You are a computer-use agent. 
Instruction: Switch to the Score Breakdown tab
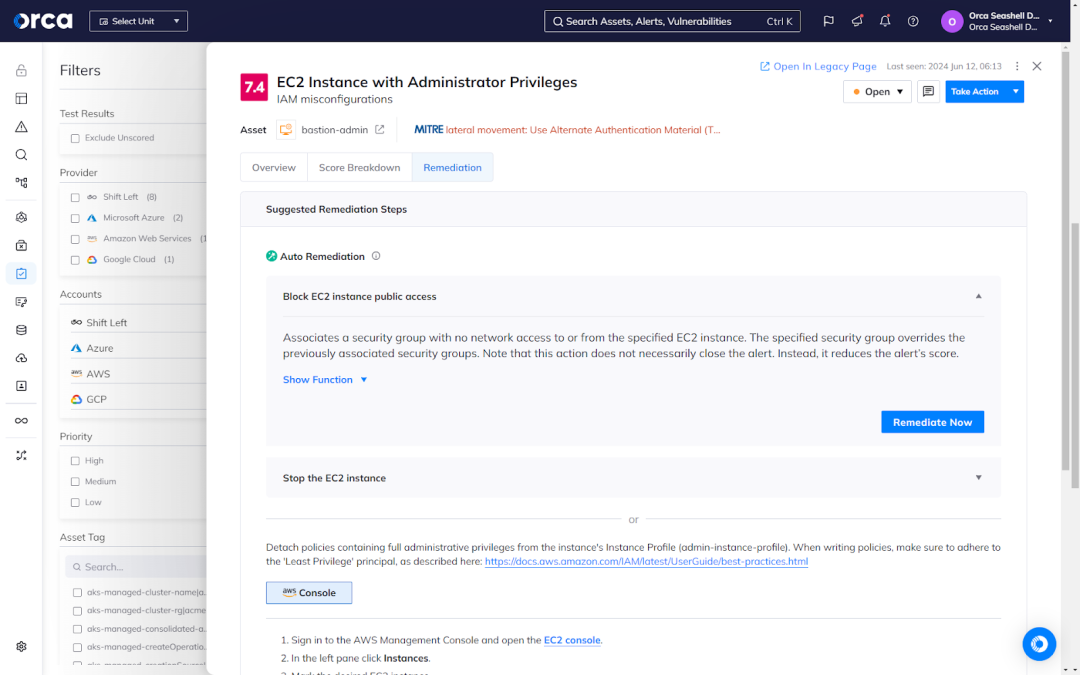click(x=360, y=167)
